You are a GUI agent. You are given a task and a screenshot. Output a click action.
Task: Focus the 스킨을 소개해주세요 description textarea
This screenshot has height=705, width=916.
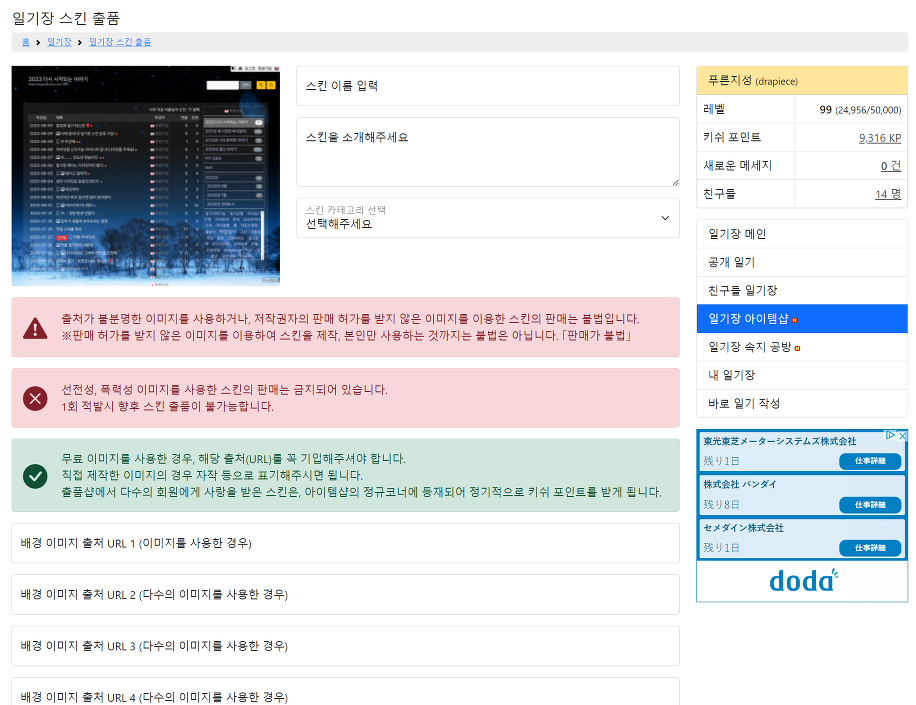click(487, 151)
